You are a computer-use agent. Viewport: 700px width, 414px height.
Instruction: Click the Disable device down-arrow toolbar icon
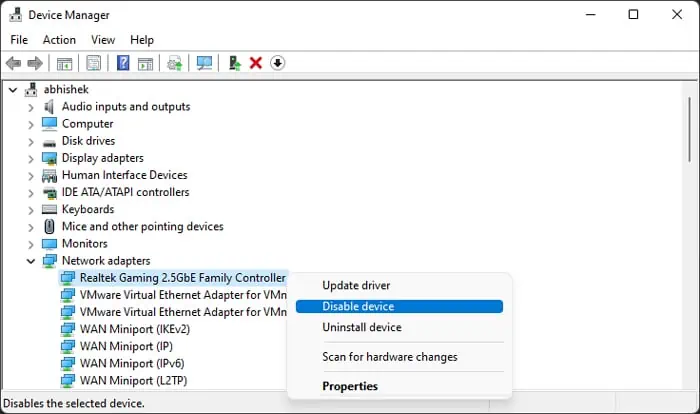pyautogui.click(x=277, y=63)
